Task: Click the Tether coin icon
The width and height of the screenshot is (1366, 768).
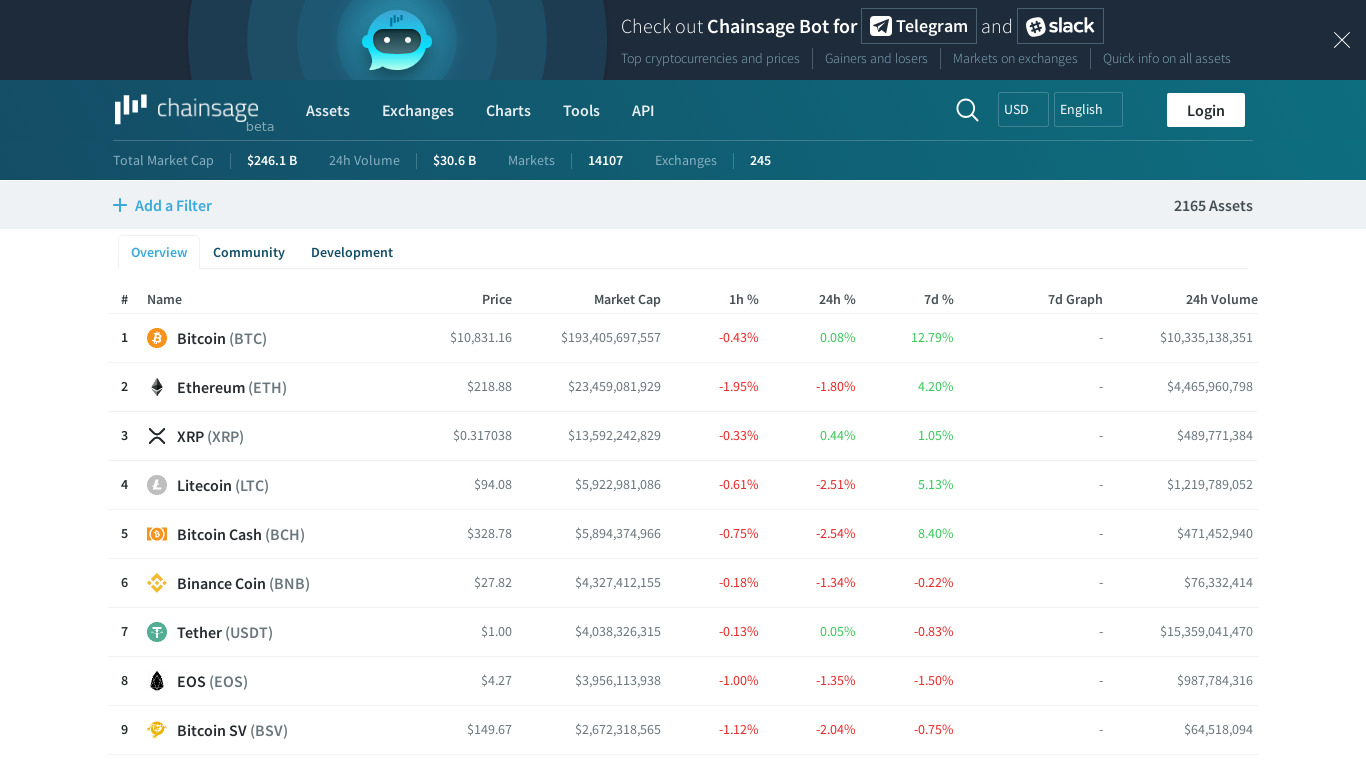Action: (157, 632)
